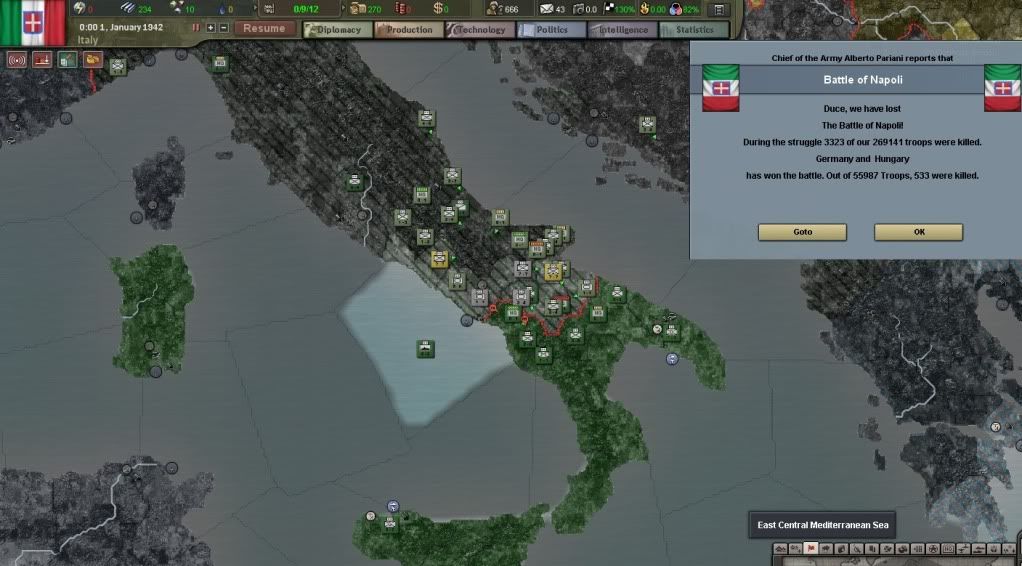Open the Intelligence tab
Viewport: 1022px width, 566px height.
tap(622, 30)
